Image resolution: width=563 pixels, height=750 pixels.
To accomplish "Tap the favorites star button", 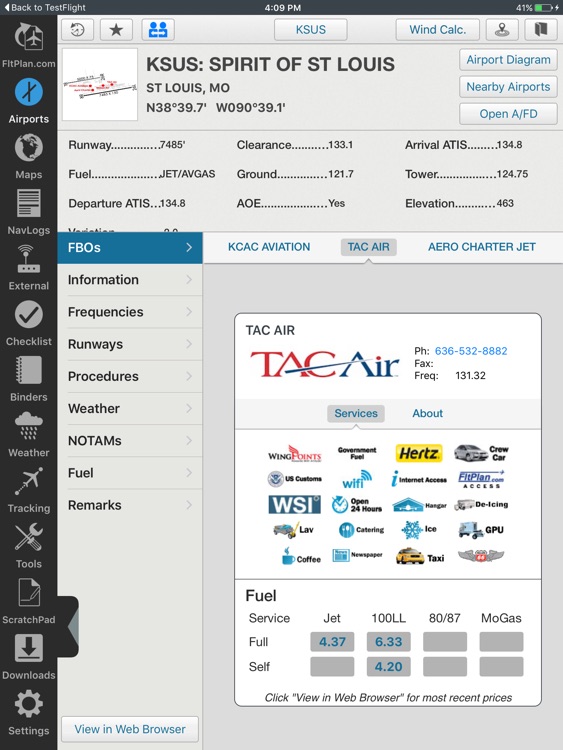I will 116,30.
